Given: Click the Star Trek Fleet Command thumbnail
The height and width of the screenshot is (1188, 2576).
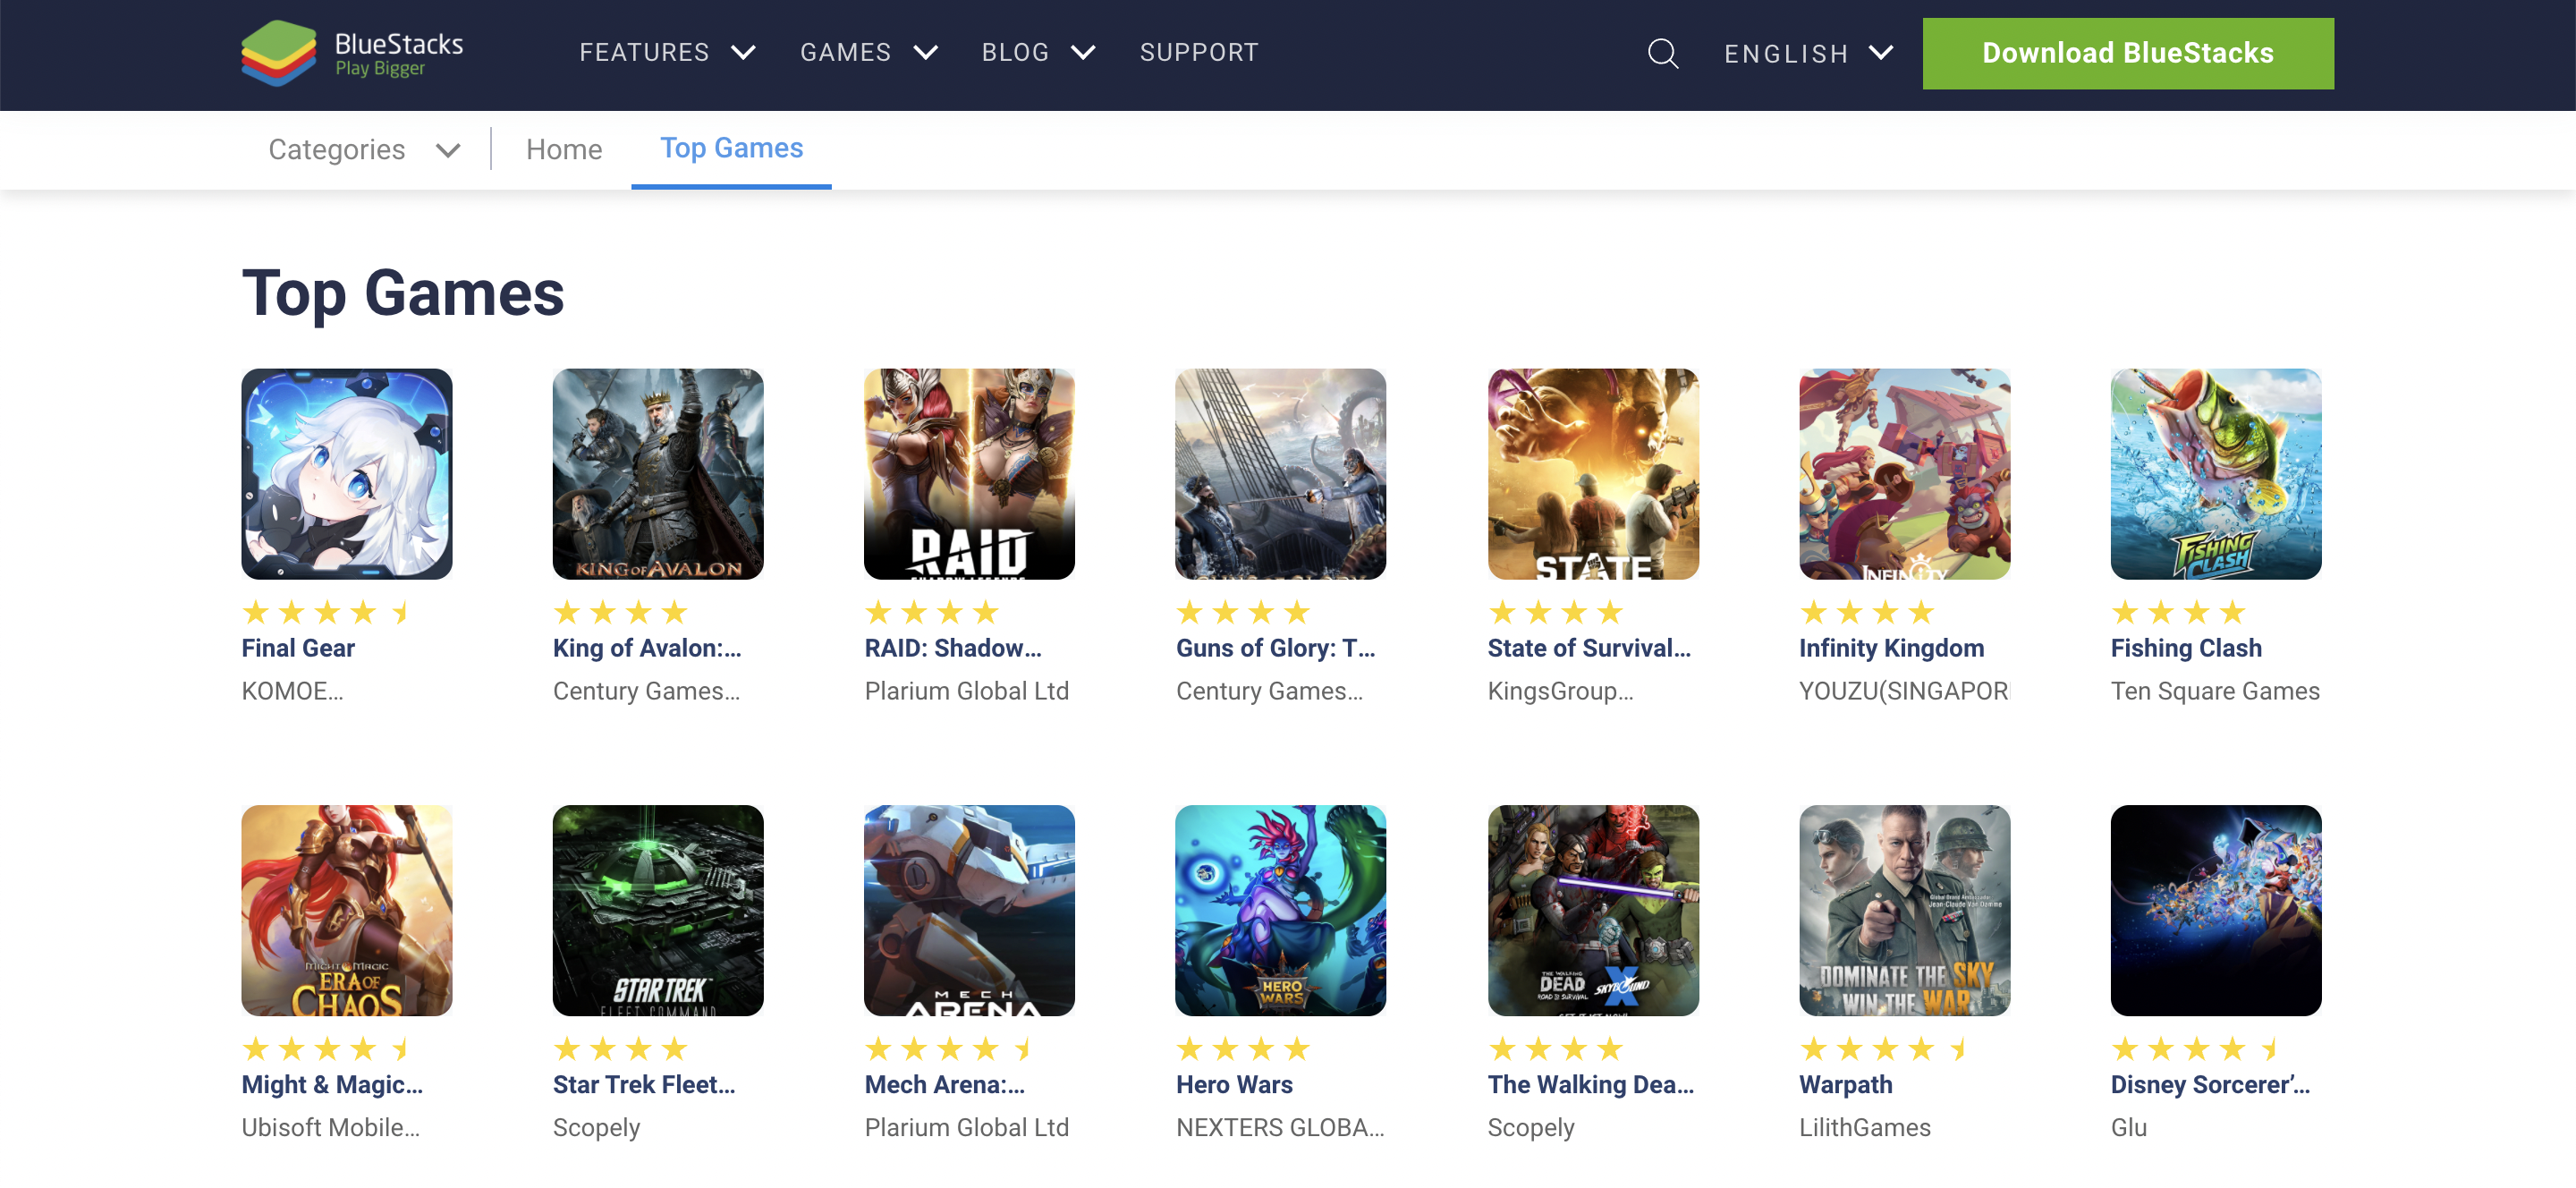Looking at the screenshot, I should coord(658,910).
